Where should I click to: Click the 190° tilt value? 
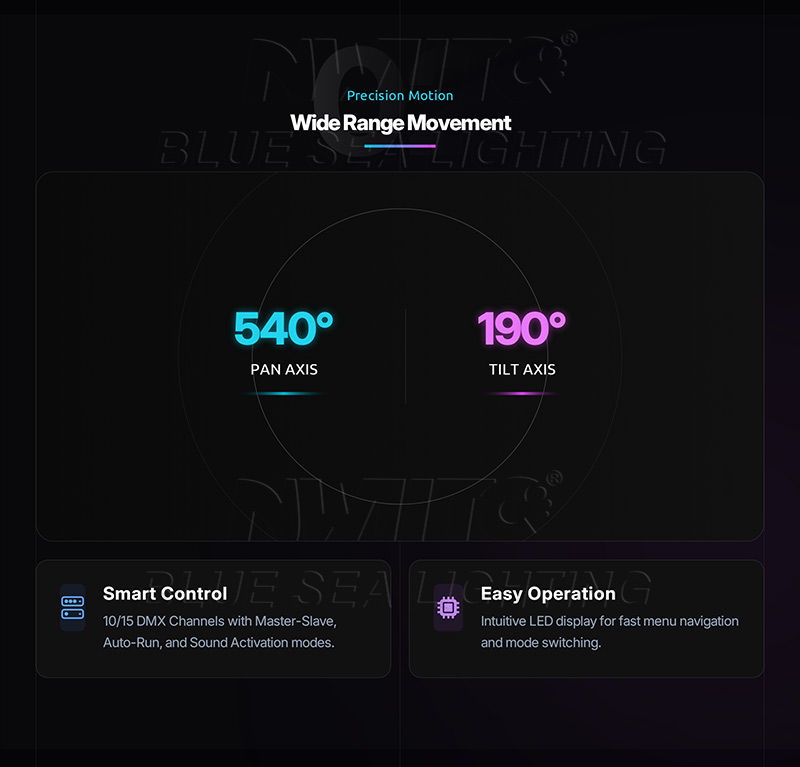tap(521, 329)
